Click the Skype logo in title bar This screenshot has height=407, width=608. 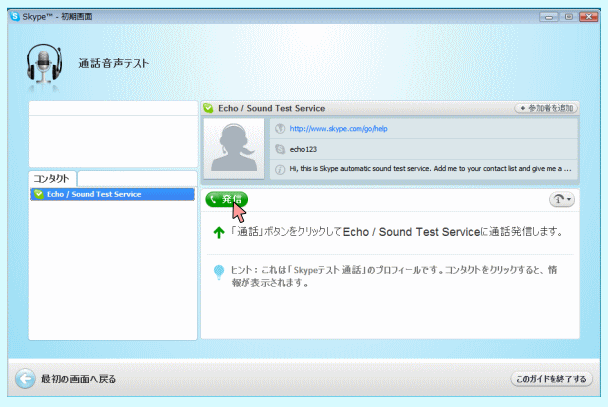coord(15,17)
